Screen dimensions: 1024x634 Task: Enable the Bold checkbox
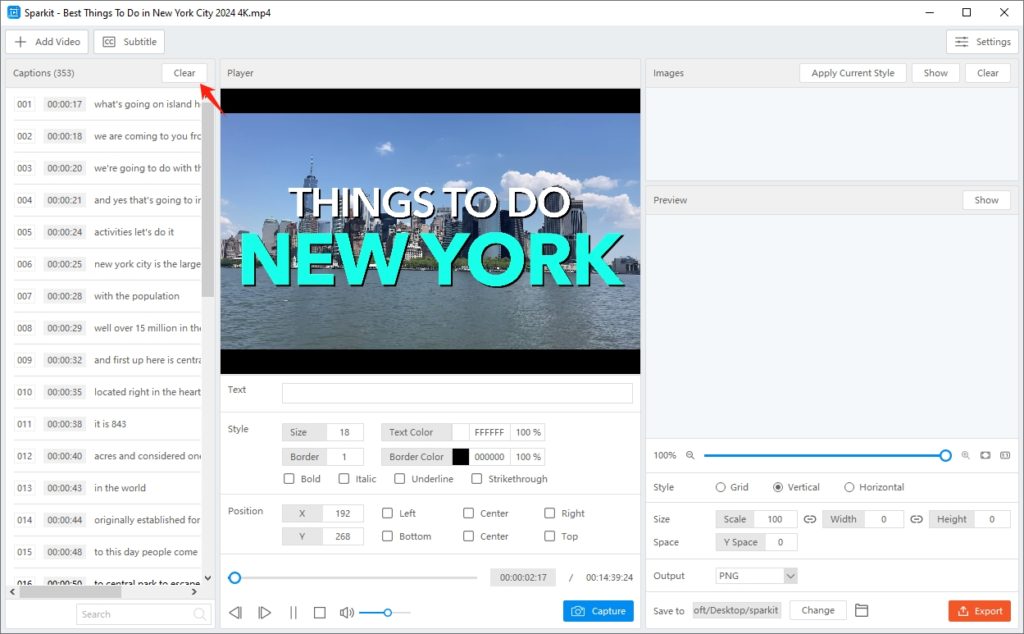289,479
